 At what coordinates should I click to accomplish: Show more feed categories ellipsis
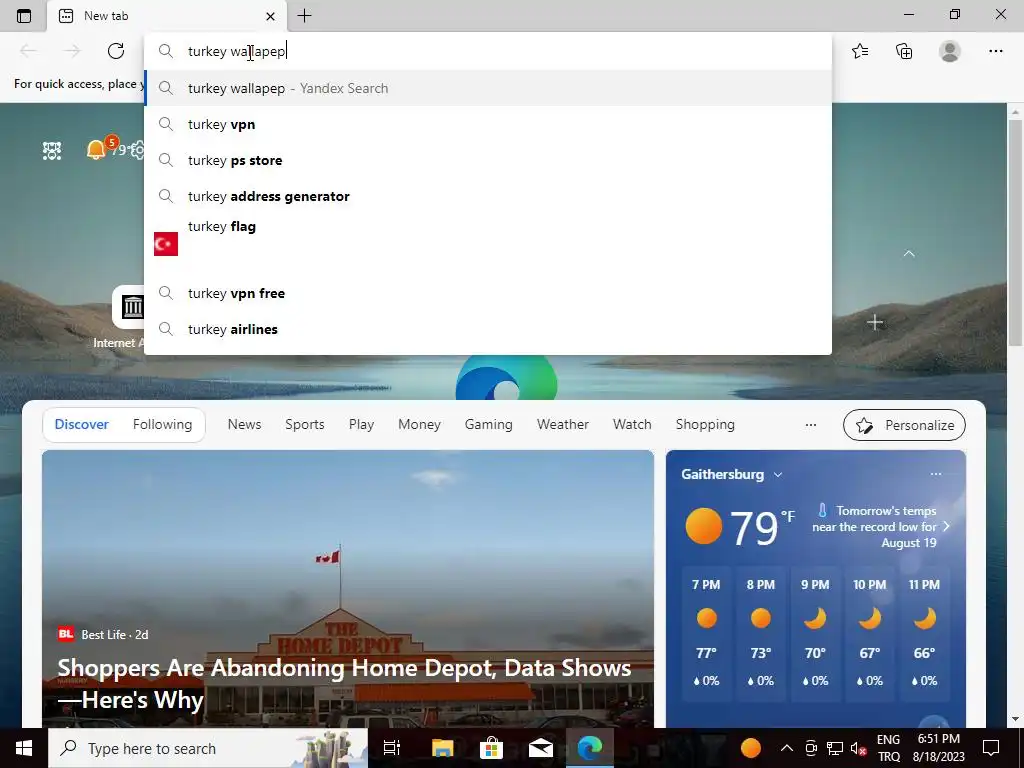pyautogui.click(x=811, y=425)
